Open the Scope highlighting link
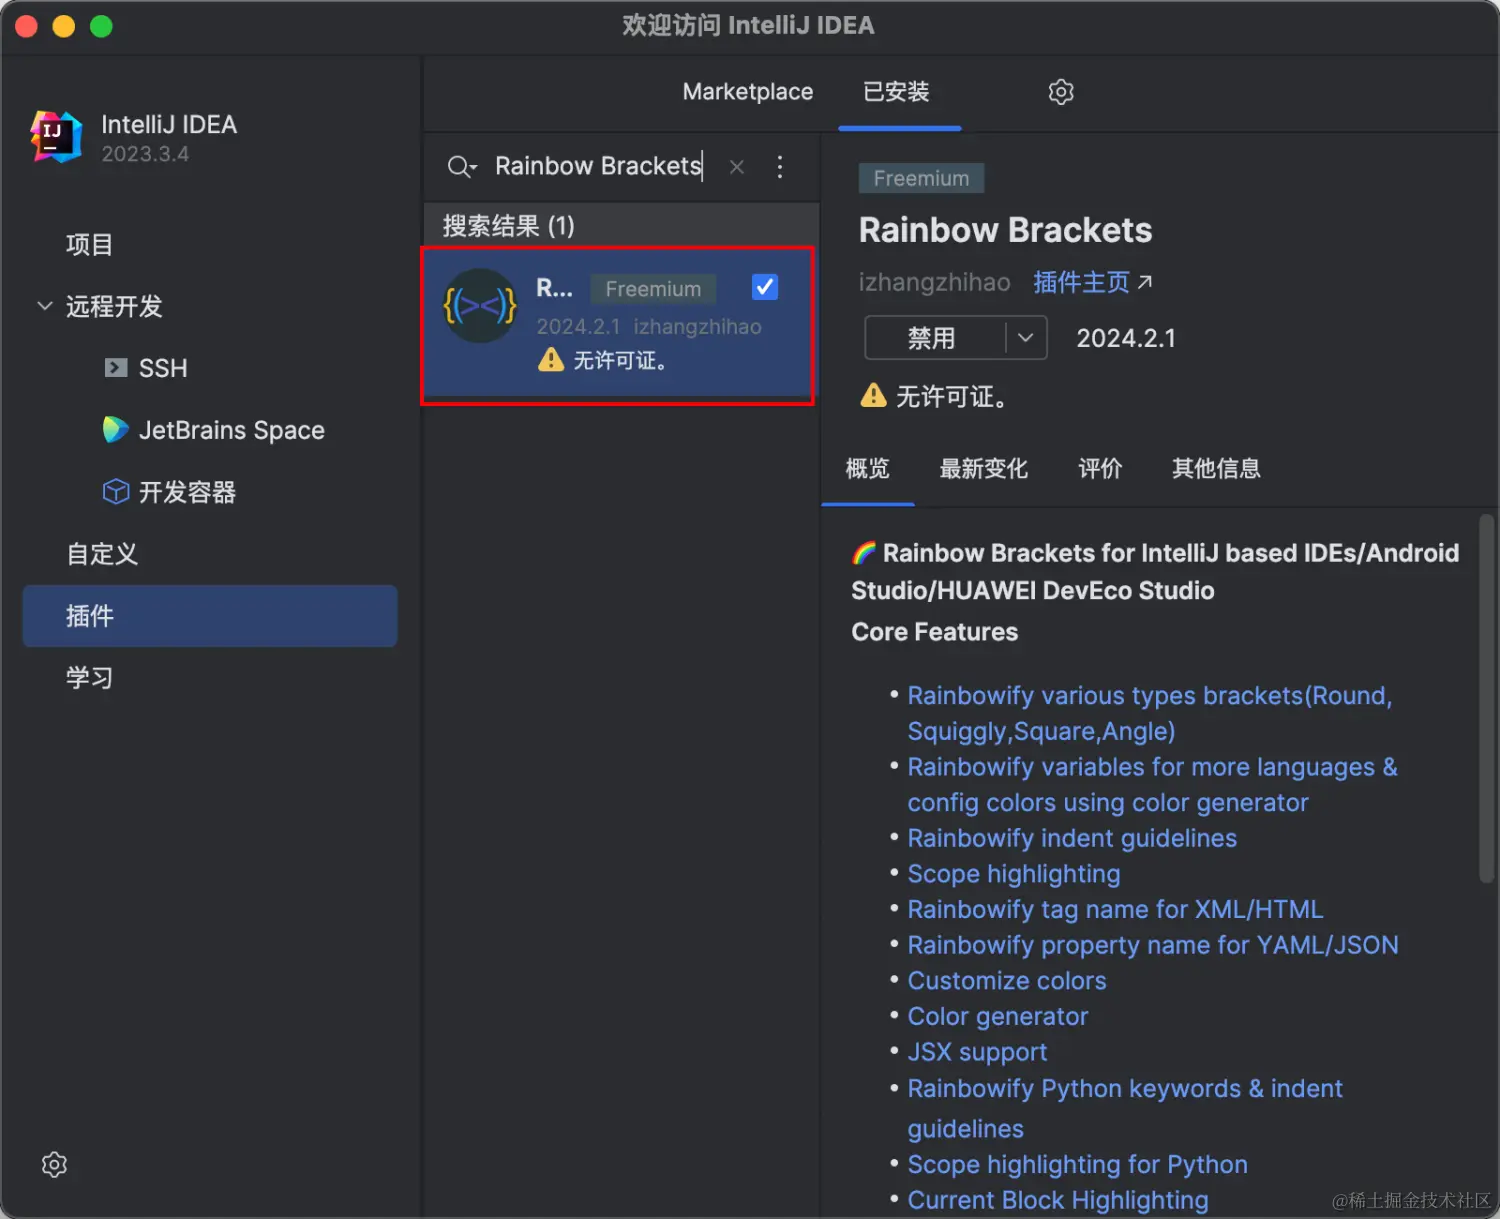The width and height of the screenshot is (1500, 1219). 1013,874
